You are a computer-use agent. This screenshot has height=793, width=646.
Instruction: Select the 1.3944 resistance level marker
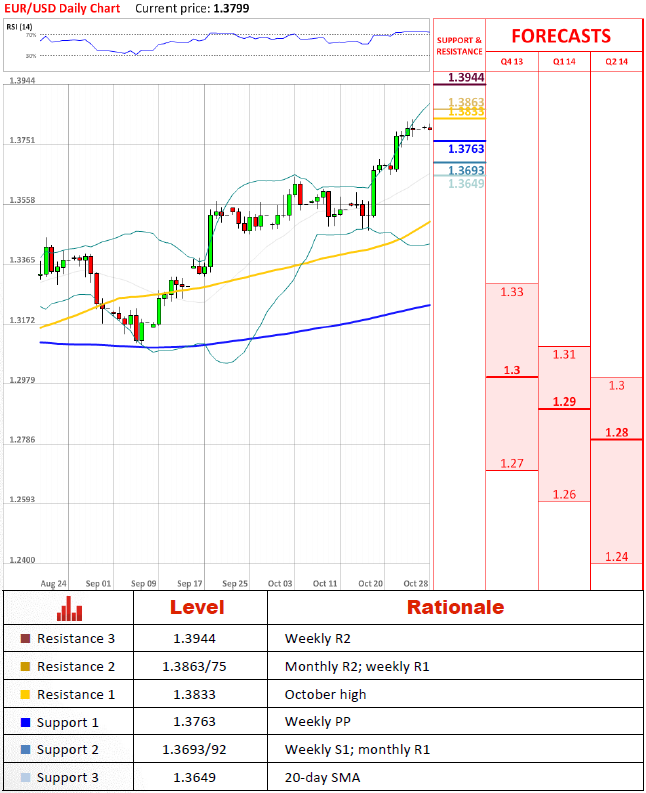[465, 77]
